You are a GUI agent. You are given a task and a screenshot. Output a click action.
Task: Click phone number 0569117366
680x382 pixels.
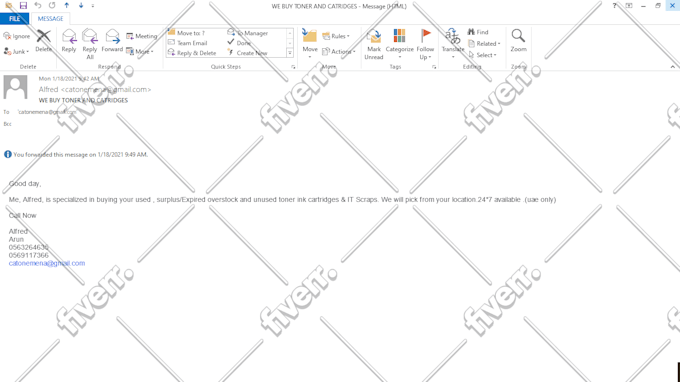(29, 255)
